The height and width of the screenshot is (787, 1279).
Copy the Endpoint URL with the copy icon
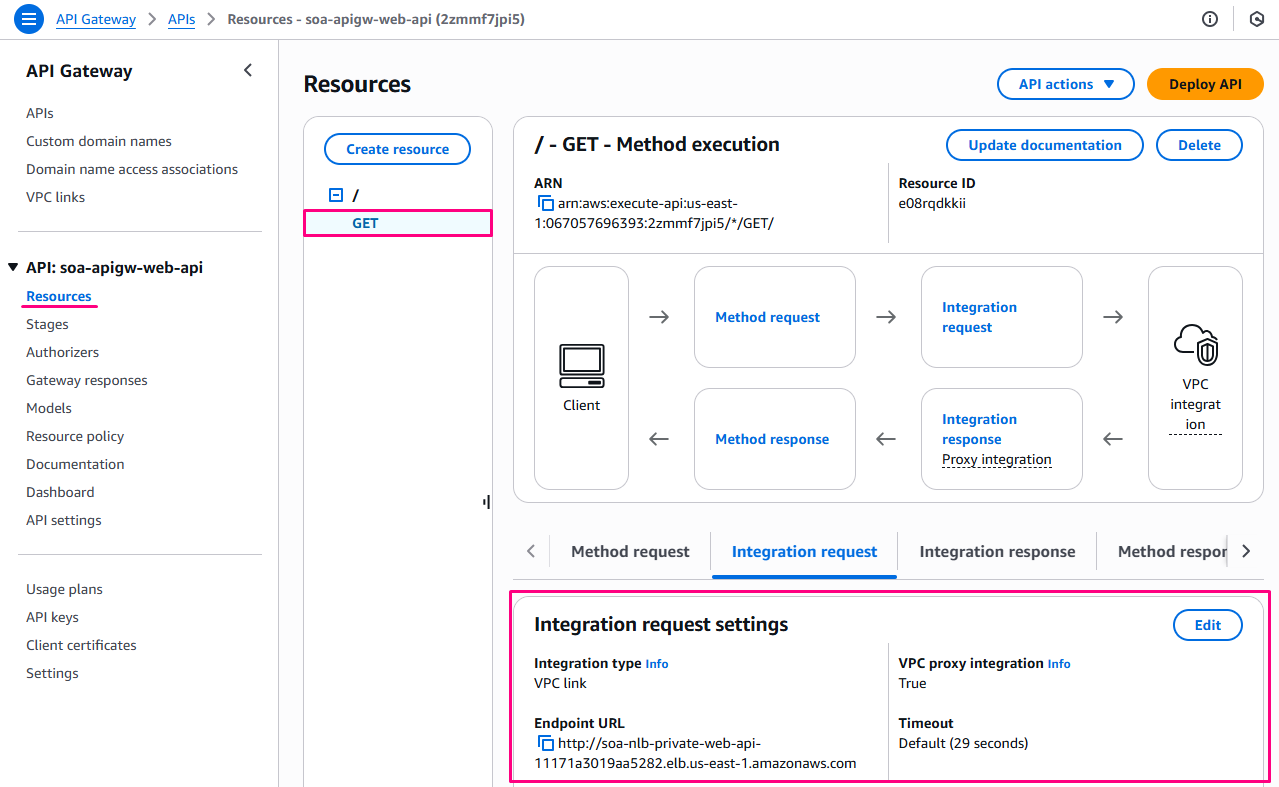546,743
